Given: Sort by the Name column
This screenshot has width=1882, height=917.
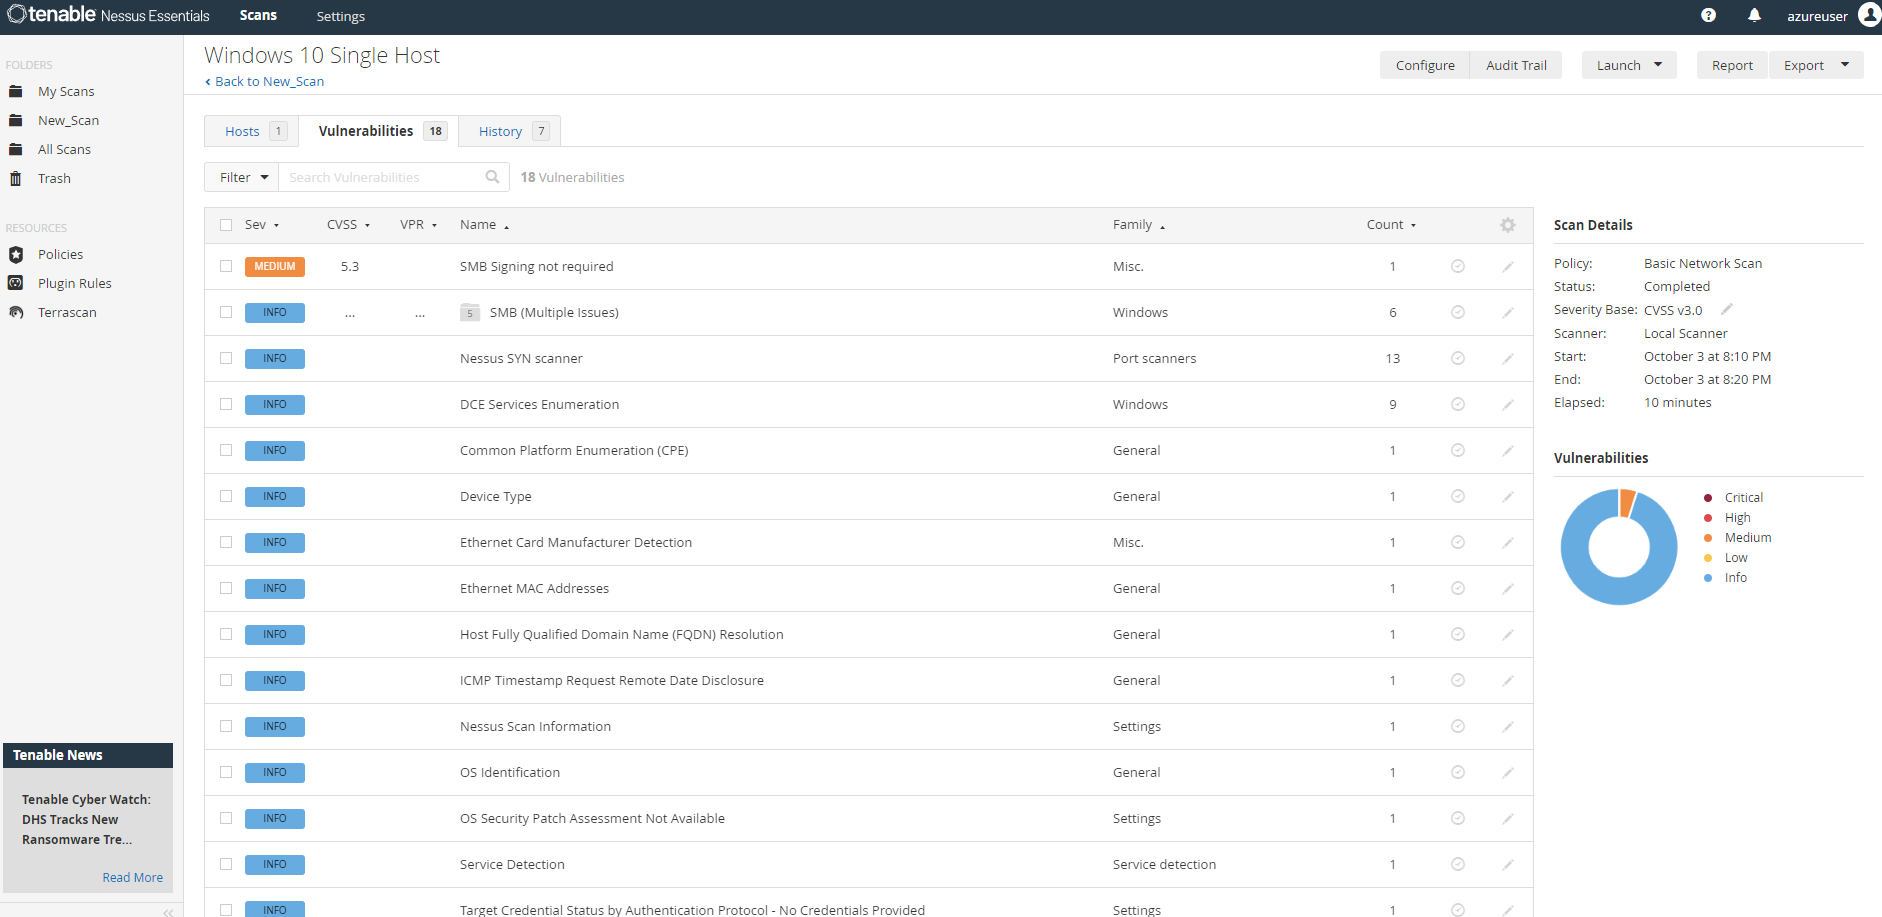Looking at the screenshot, I should [484, 225].
